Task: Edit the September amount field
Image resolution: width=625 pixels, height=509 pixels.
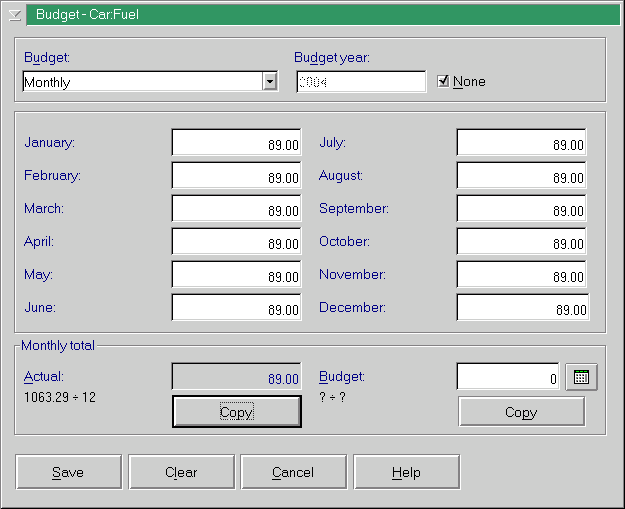Action: [521, 208]
